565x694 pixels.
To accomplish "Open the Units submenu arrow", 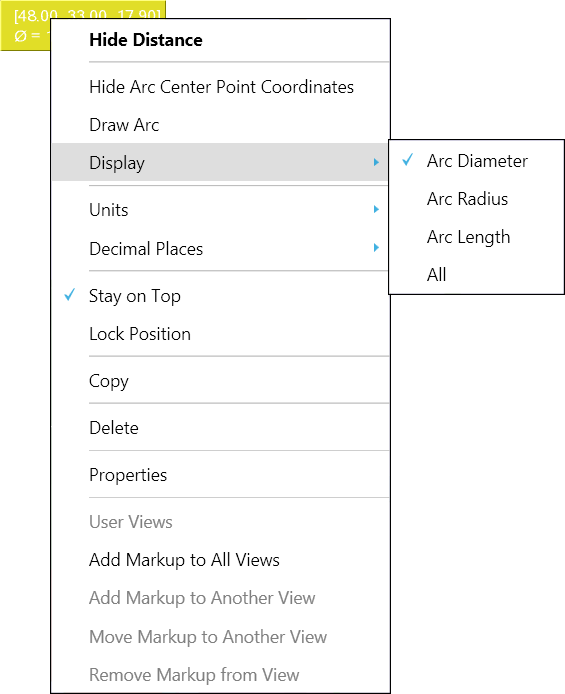I will tap(376, 209).
